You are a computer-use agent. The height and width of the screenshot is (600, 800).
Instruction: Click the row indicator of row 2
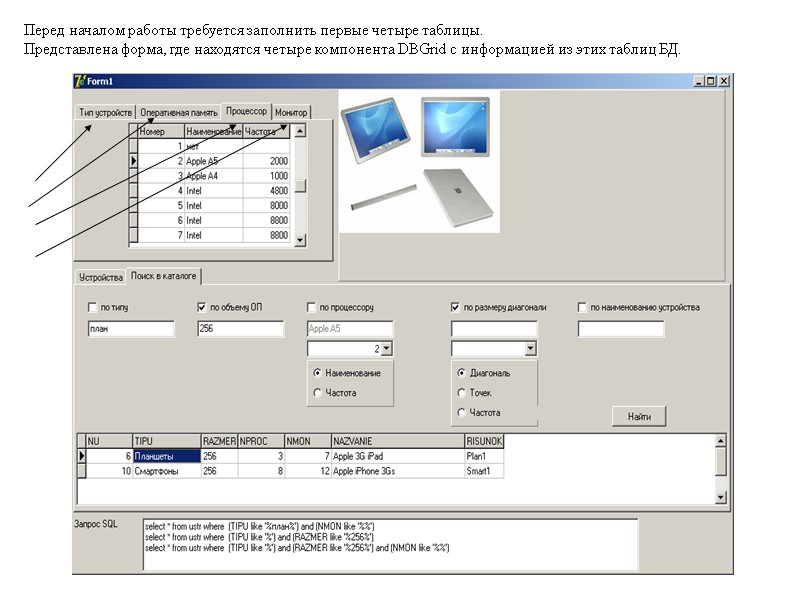(133, 161)
